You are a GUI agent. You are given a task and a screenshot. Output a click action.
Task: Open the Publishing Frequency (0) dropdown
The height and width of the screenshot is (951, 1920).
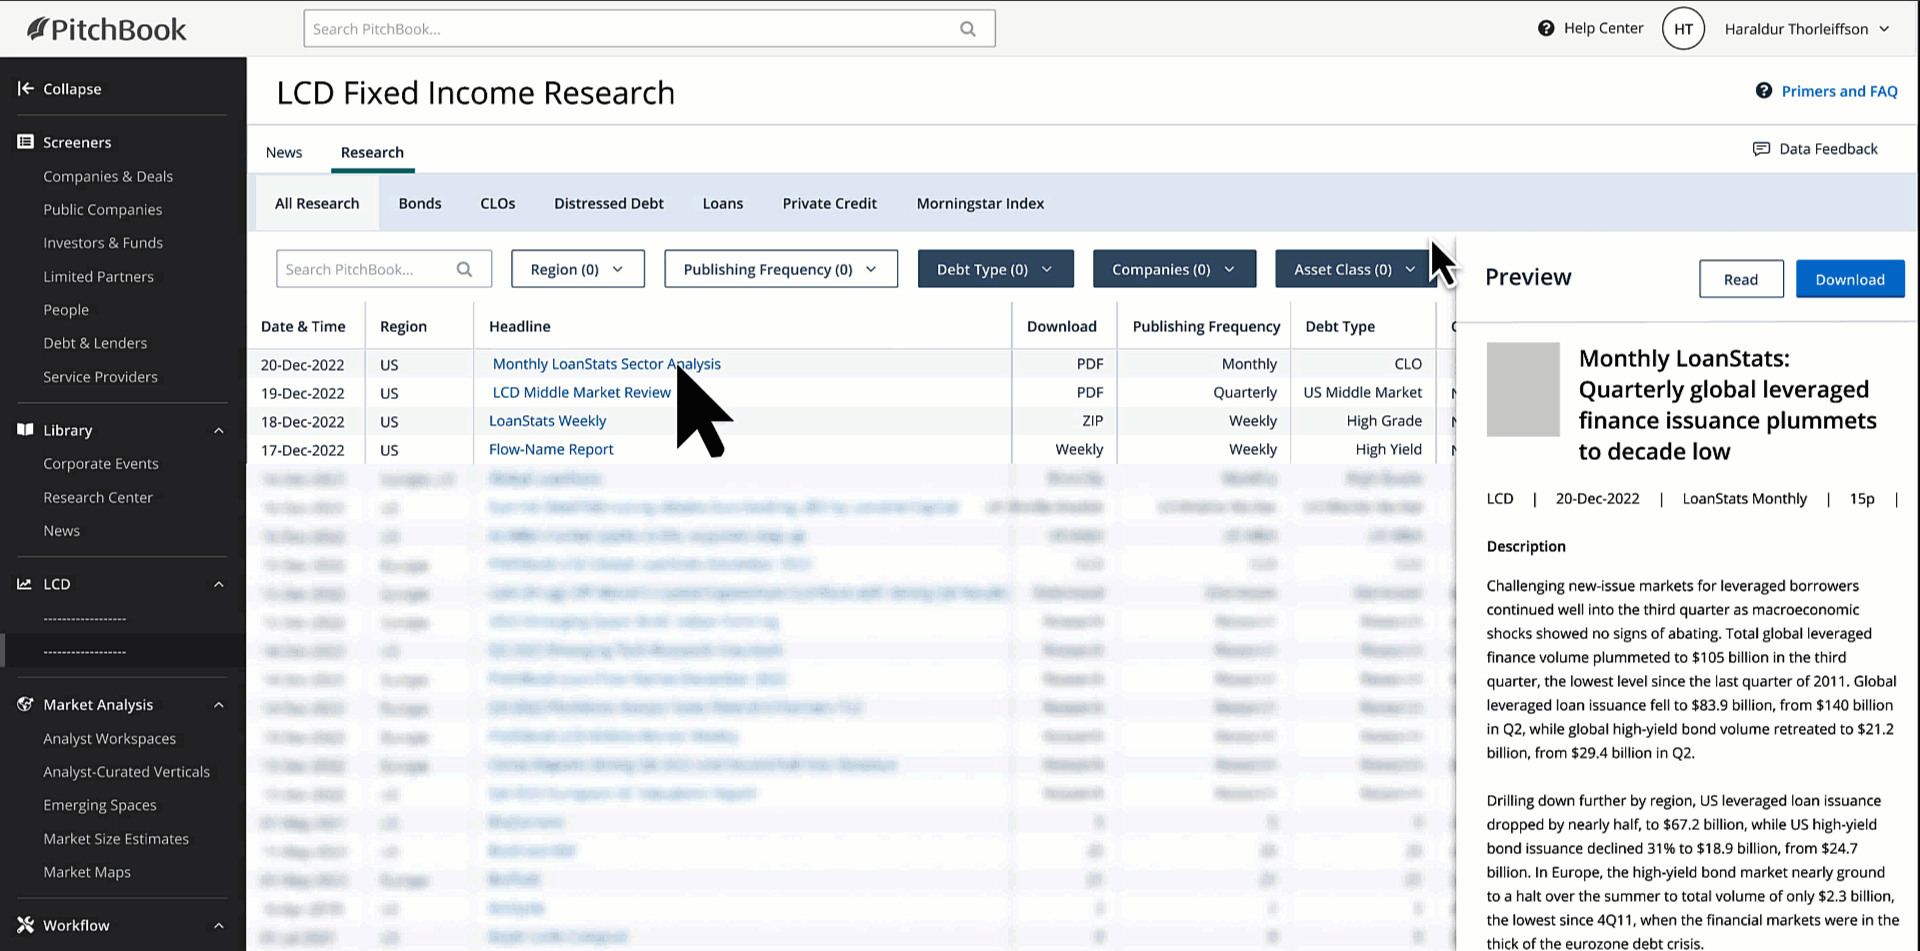781,269
